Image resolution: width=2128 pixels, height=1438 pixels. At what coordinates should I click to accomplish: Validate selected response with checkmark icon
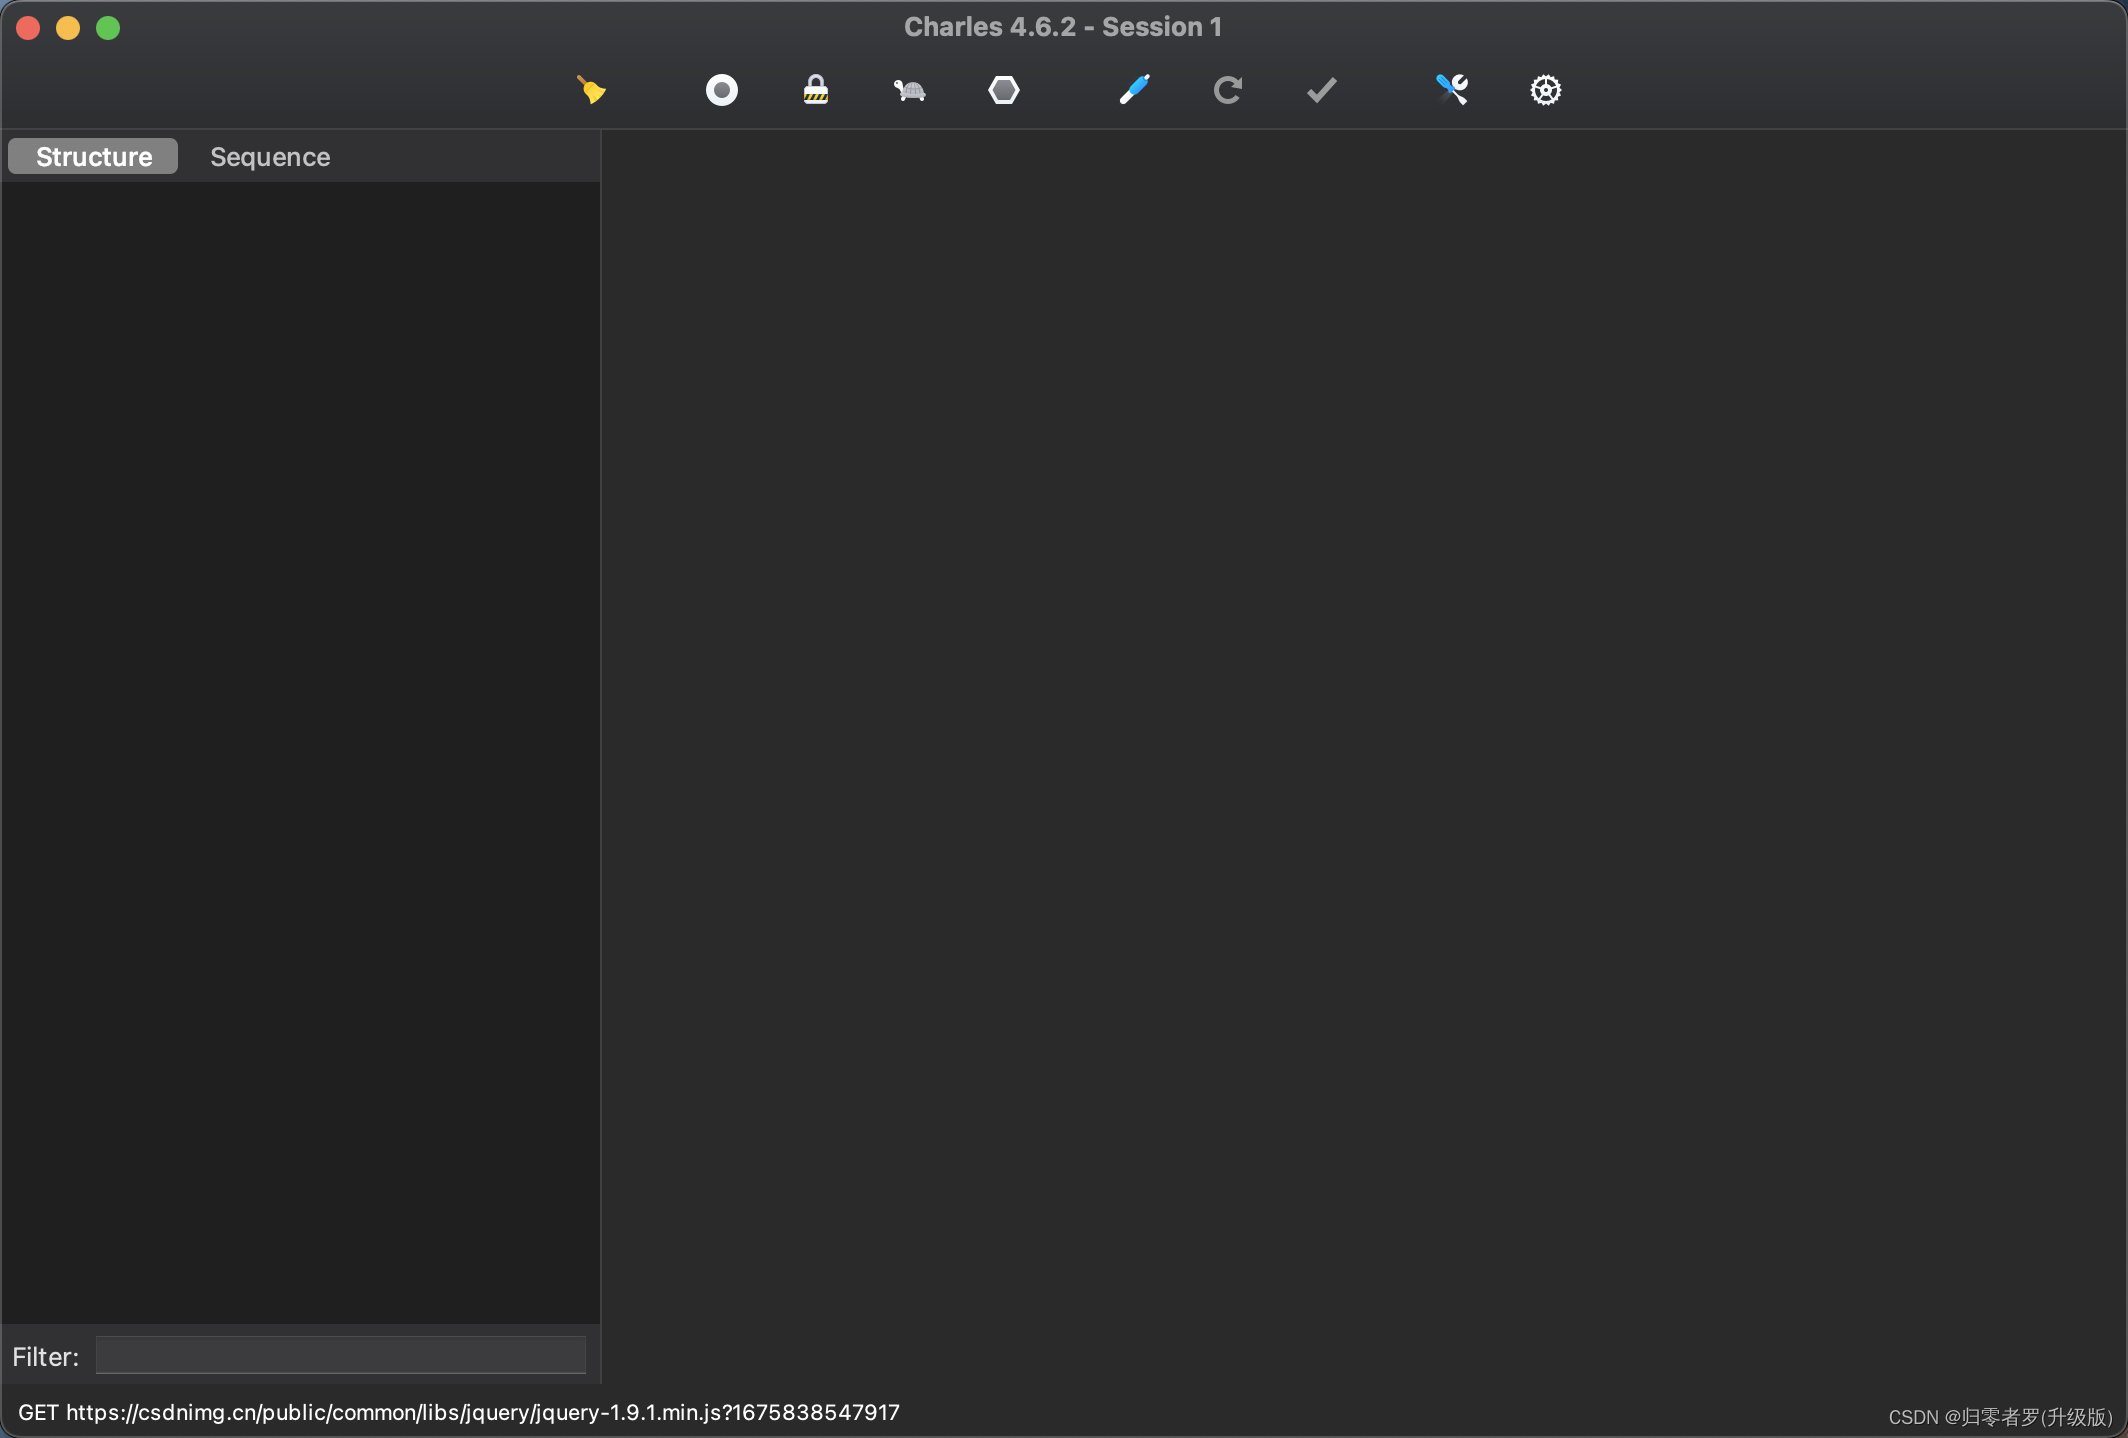(1322, 90)
